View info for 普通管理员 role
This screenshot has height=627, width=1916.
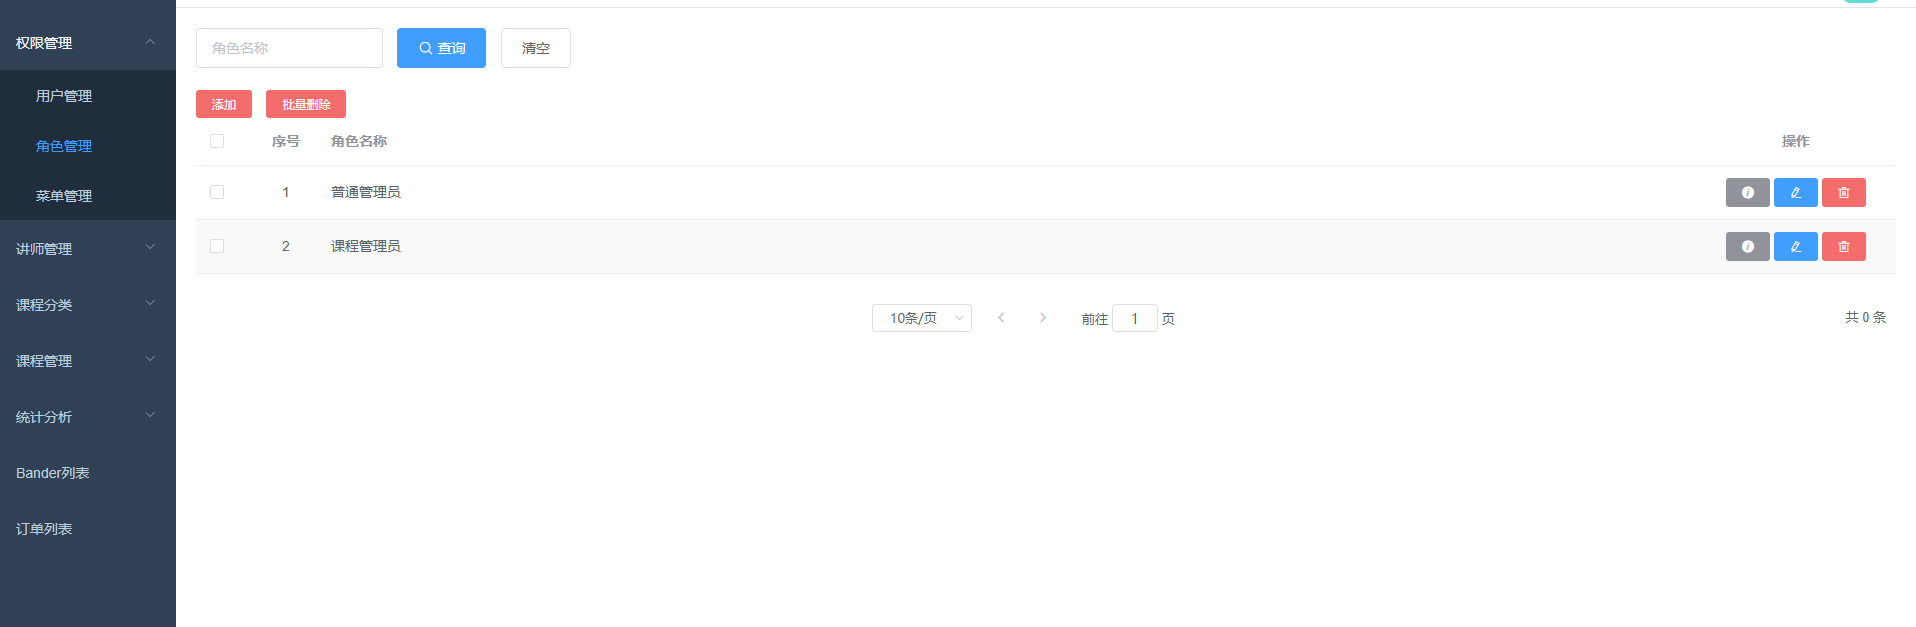tap(1747, 192)
